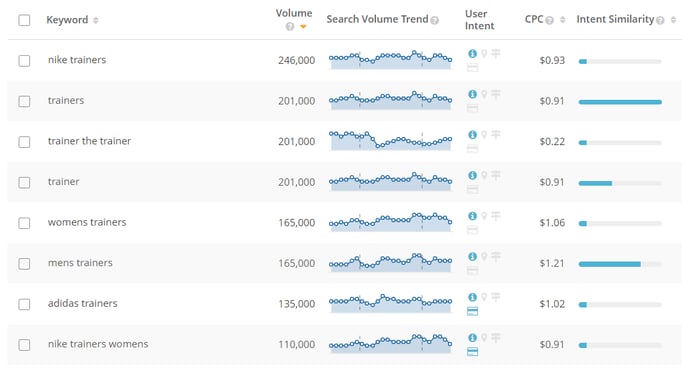Click navigational signpost icon for mens trainers
Viewport: 688px width, 368px height.
click(496, 256)
